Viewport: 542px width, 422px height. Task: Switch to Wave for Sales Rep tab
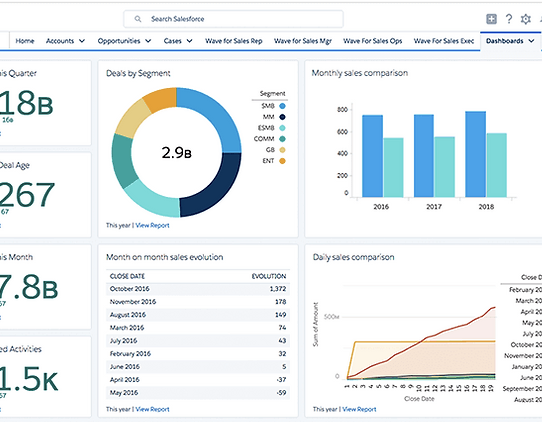pyautogui.click(x=234, y=41)
